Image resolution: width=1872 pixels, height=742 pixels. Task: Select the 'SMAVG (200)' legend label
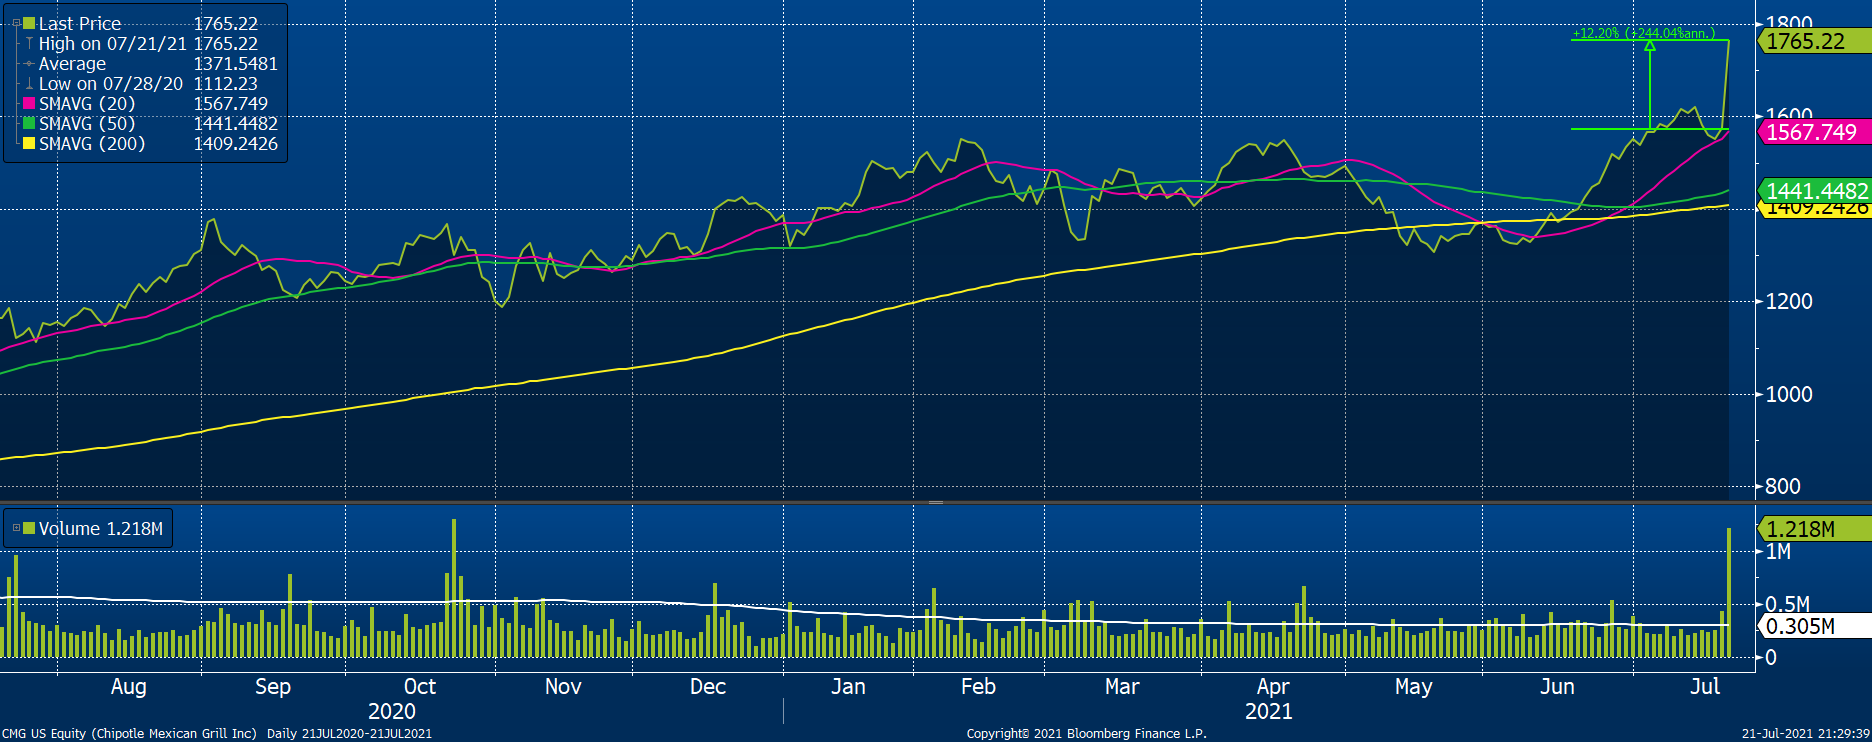click(92, 143)
